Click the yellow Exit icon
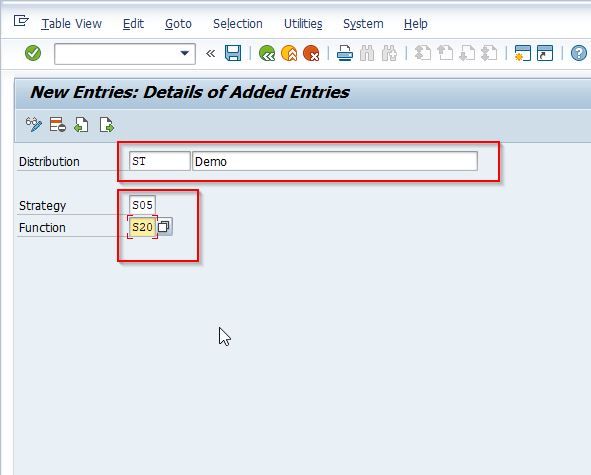591x475 pixels. pyautogui.click(x=289, y=53)
